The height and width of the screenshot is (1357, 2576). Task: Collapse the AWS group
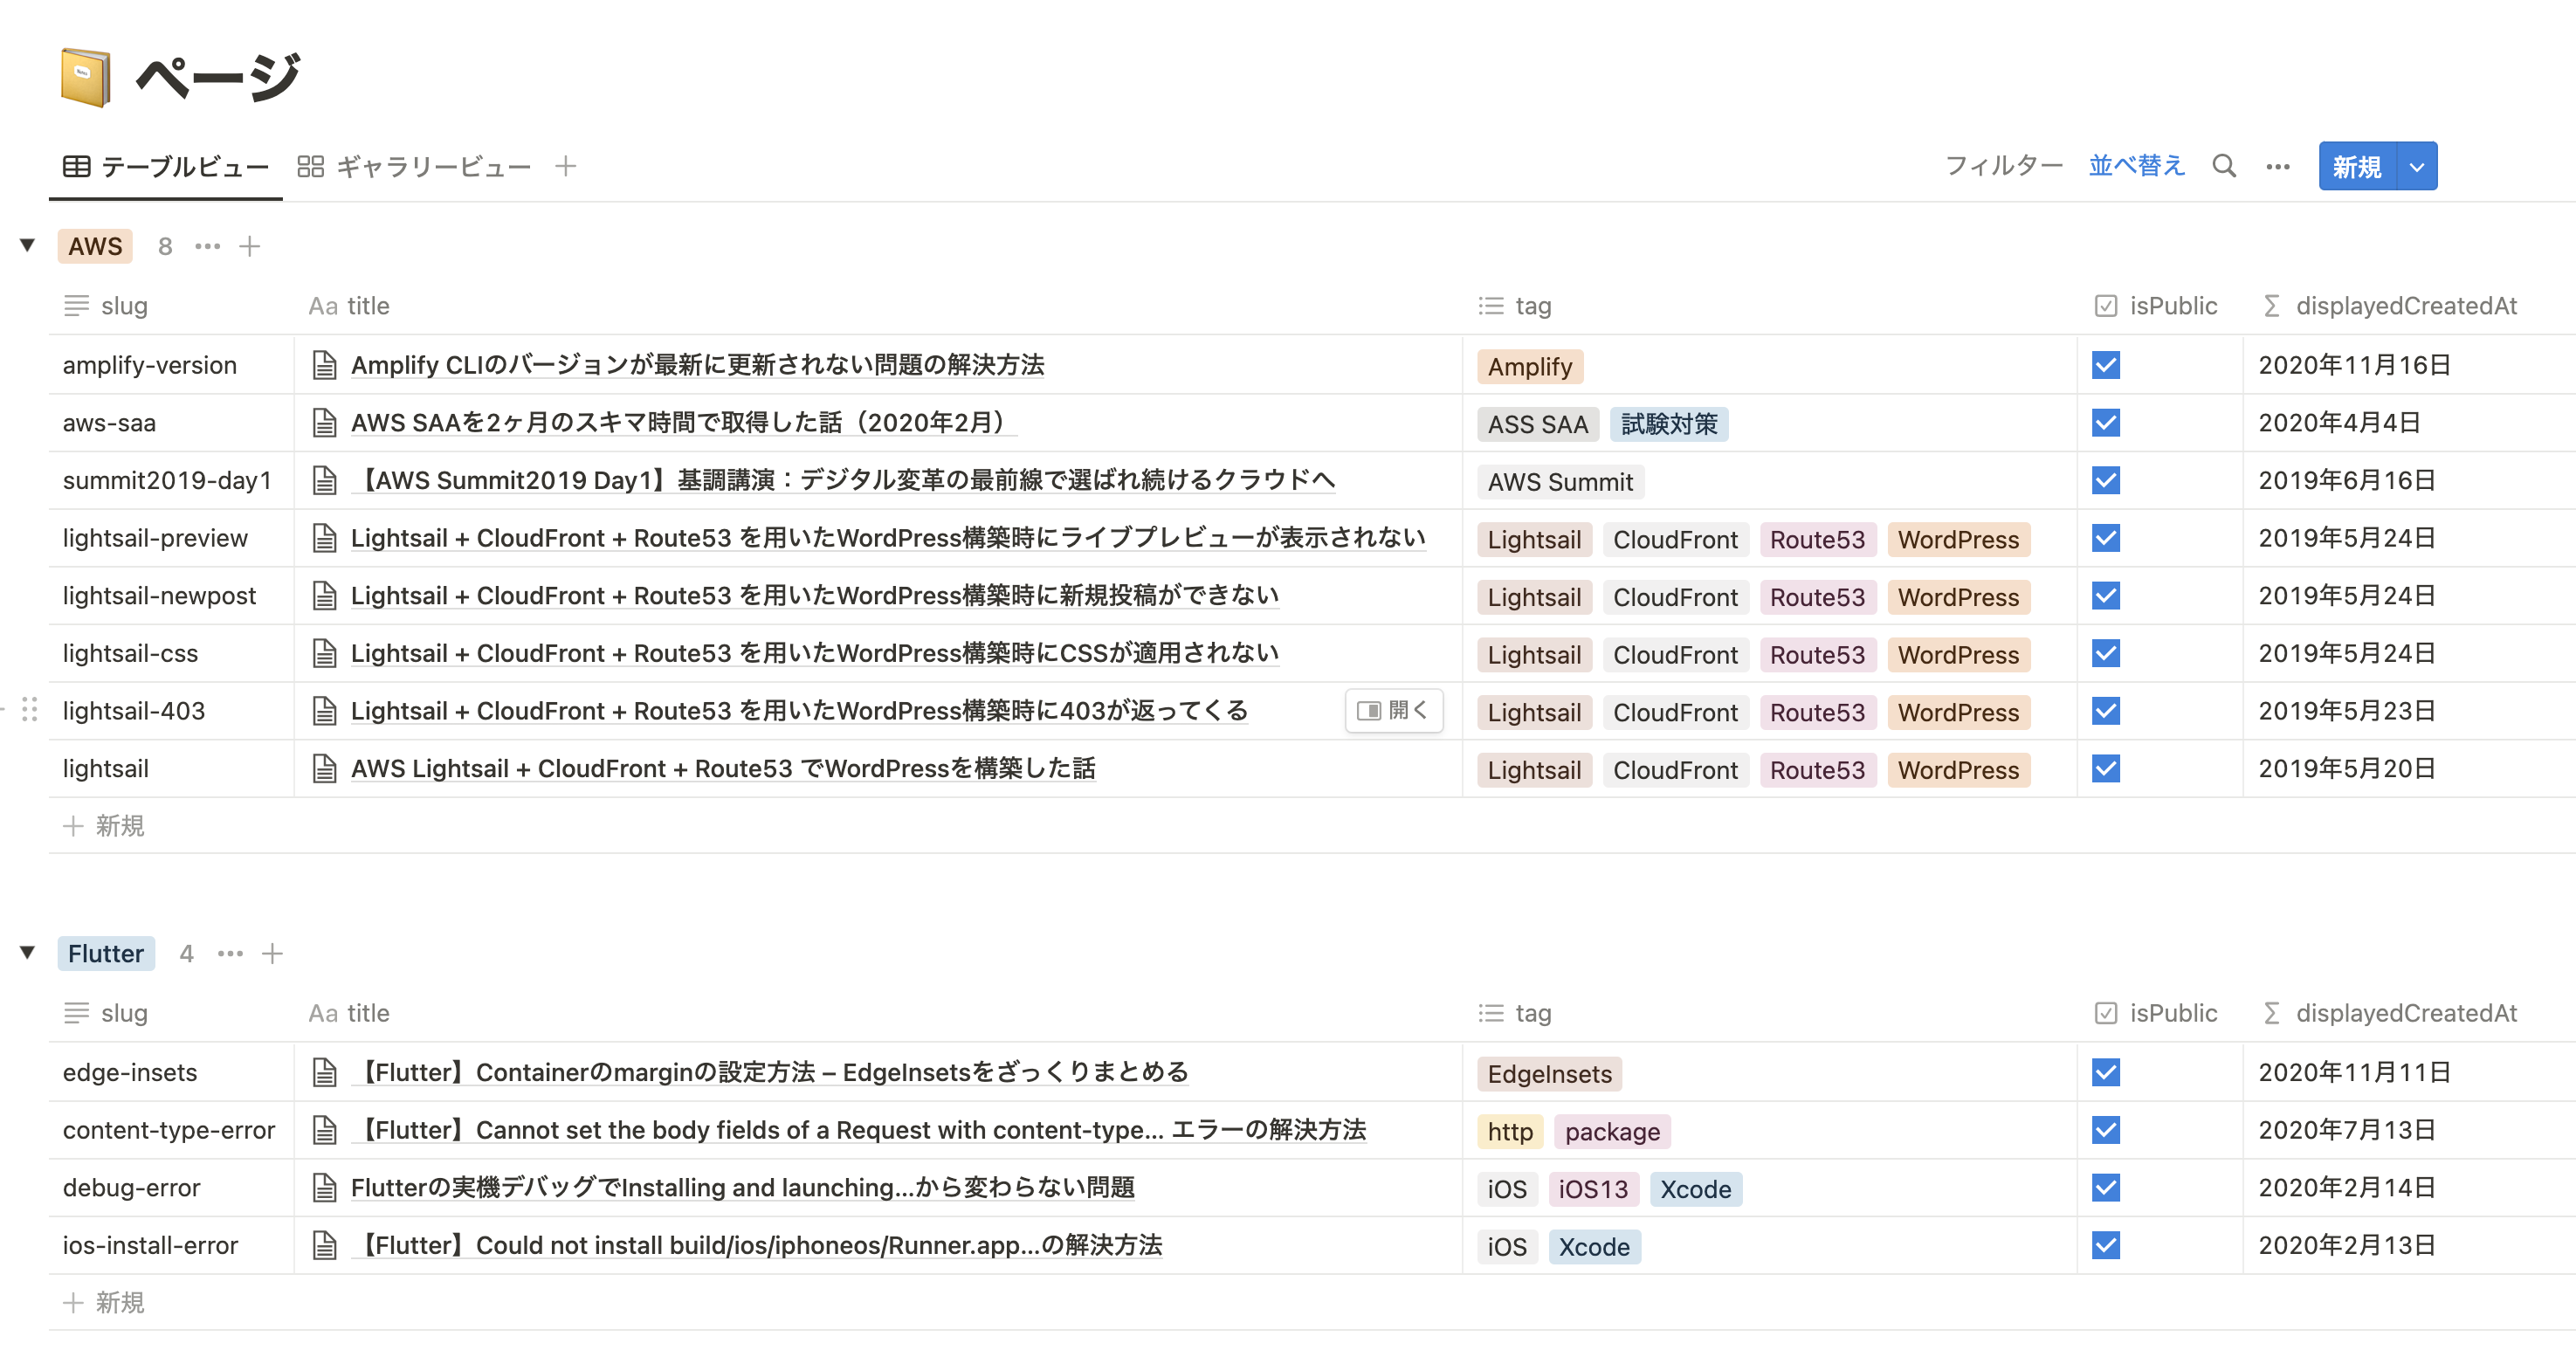coord(28,245)
